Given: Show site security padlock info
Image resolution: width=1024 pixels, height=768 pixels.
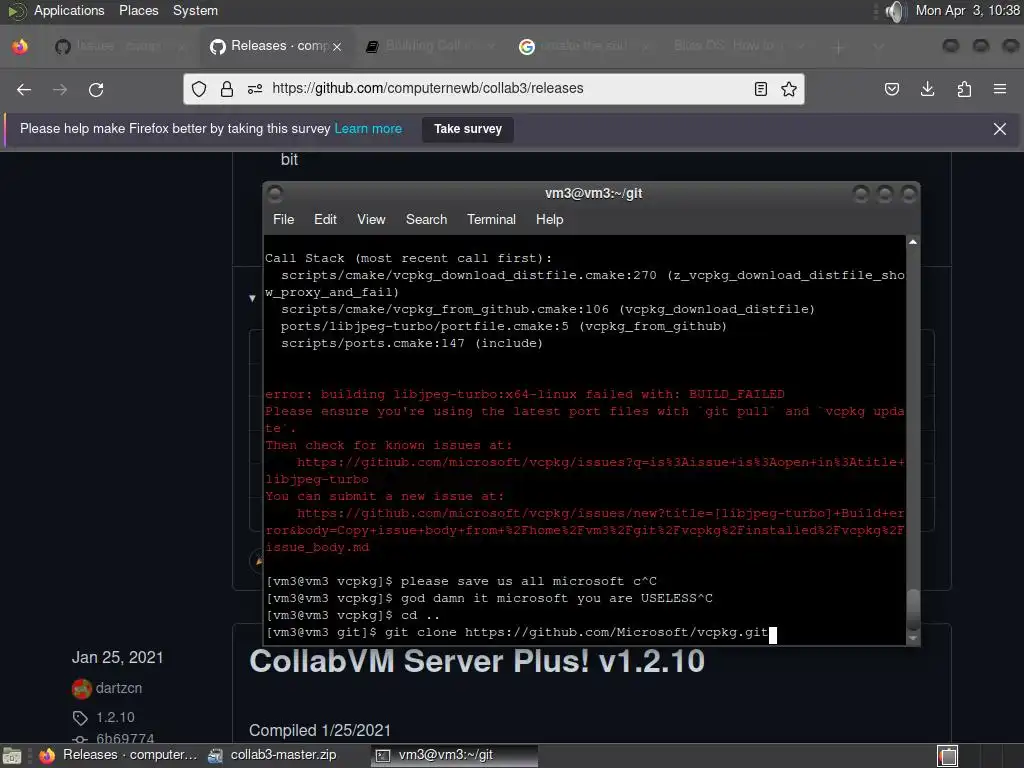Looking at the screenshot, I should tap(227, 89).
